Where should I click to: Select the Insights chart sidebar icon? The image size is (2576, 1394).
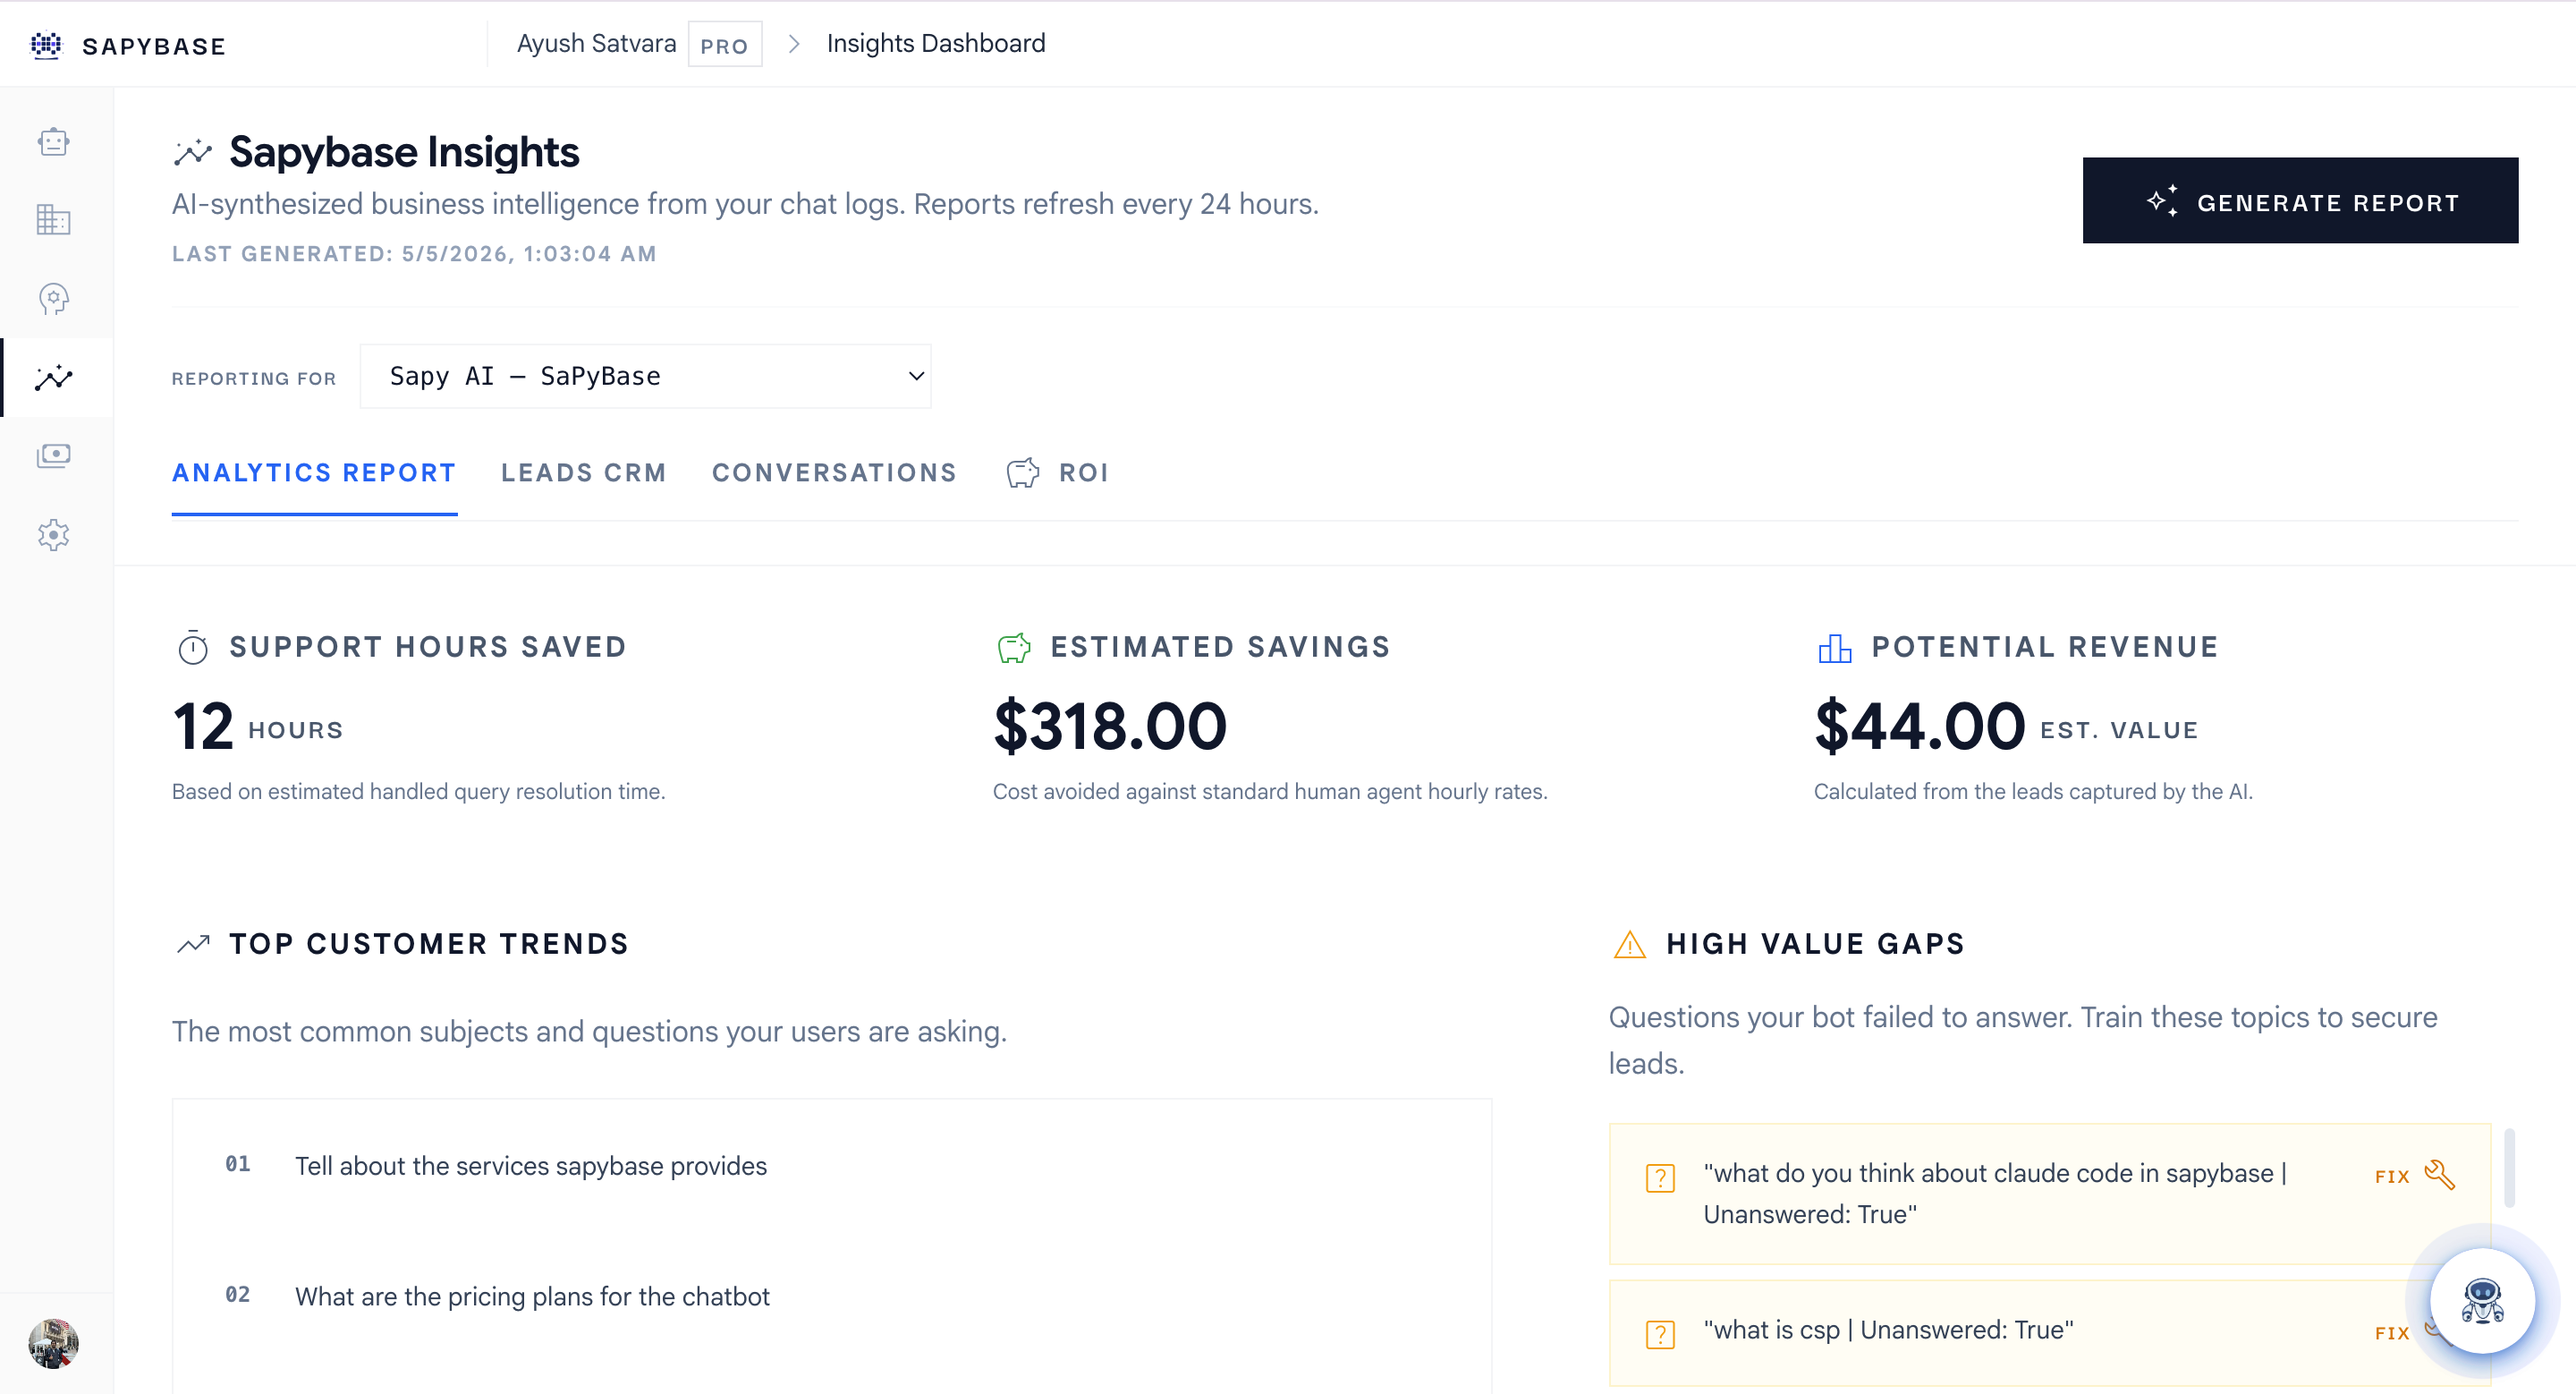54,377
